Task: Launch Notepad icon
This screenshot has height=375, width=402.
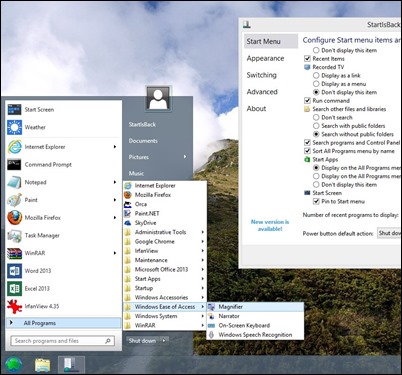Action: (x=14, y=182)
